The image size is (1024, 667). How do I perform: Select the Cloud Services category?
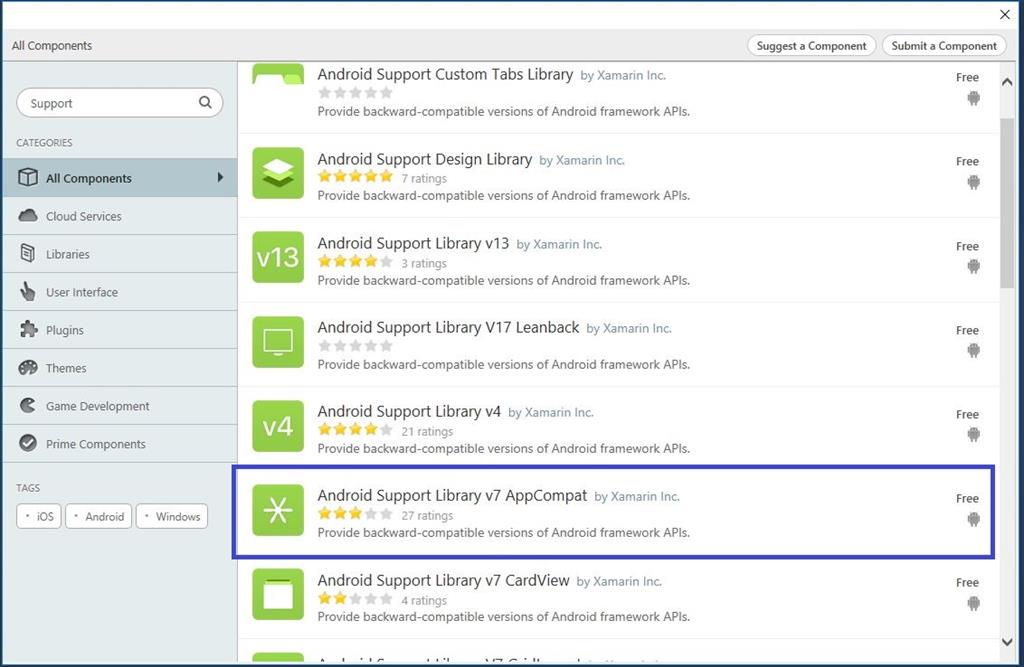pos(120,216)
